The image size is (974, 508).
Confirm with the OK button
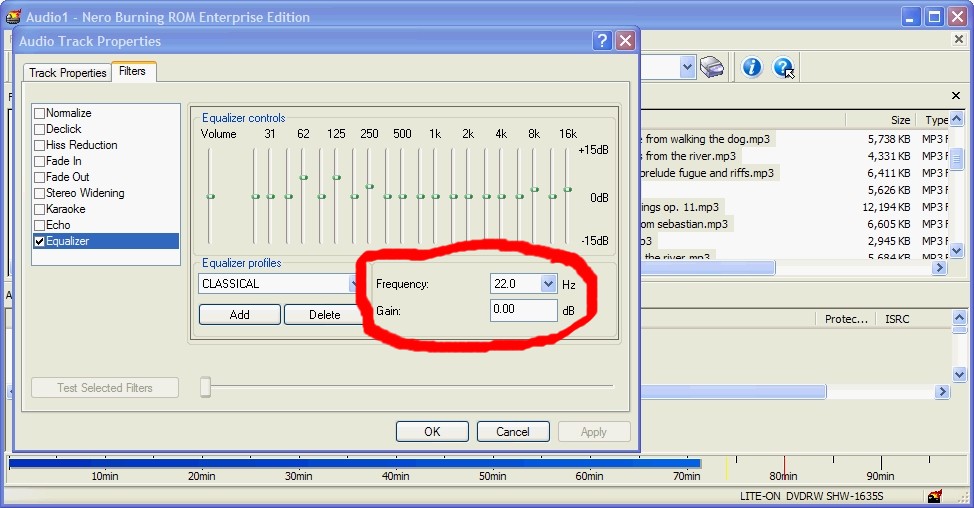click(x=432, y=432)
